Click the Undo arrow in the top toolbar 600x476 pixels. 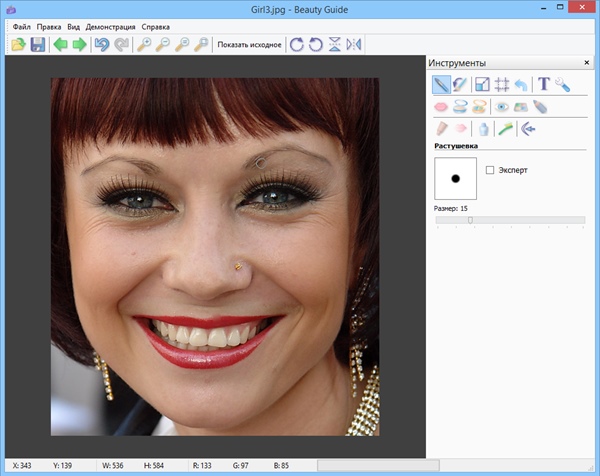tap(101, 45)
